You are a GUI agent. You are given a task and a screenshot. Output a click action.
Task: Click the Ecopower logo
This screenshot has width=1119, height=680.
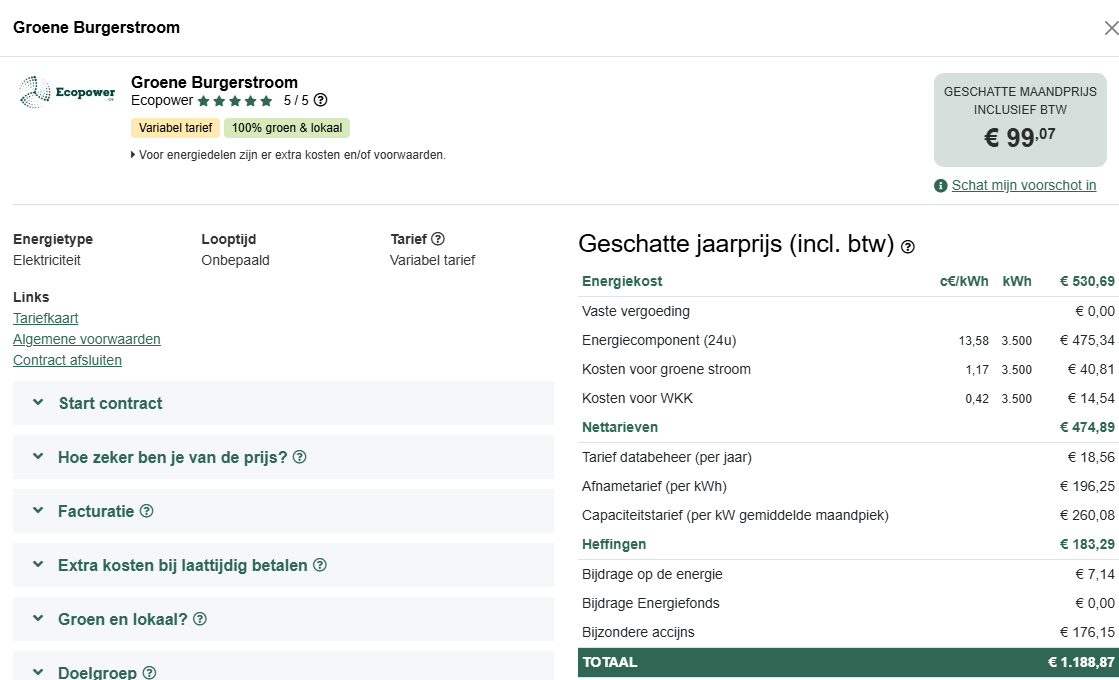click(x=67, y=93)
